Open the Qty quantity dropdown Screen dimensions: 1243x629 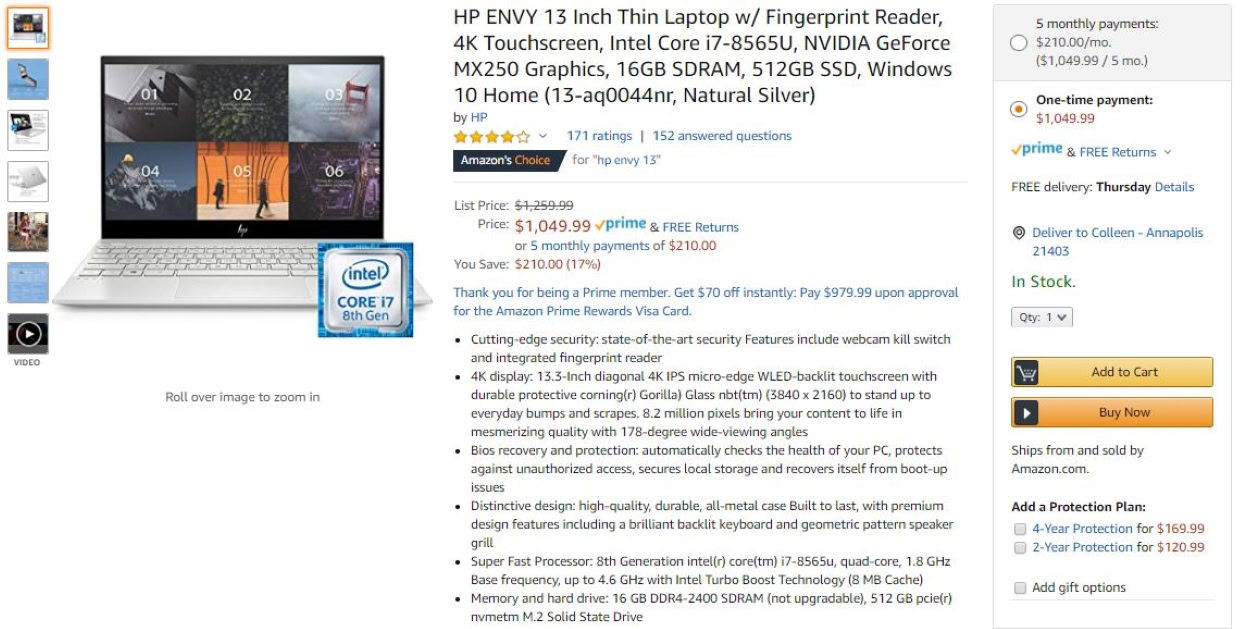coord(1042,317)
